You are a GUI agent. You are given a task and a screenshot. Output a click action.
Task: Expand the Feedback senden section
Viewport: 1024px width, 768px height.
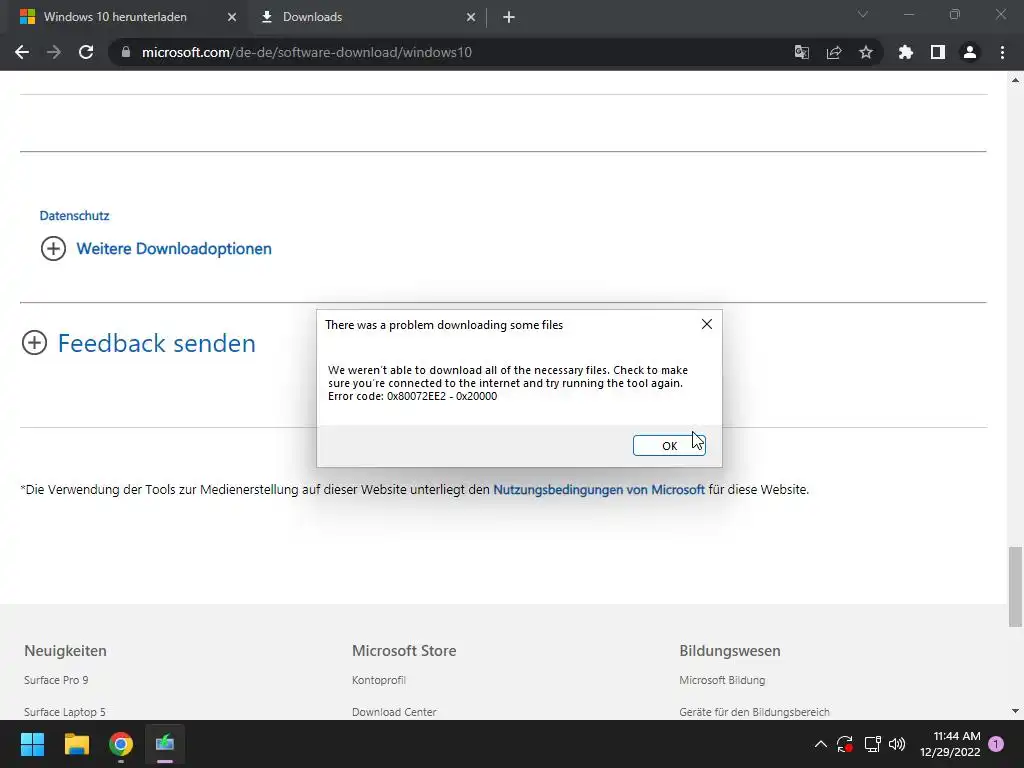(x=138, y=343)
